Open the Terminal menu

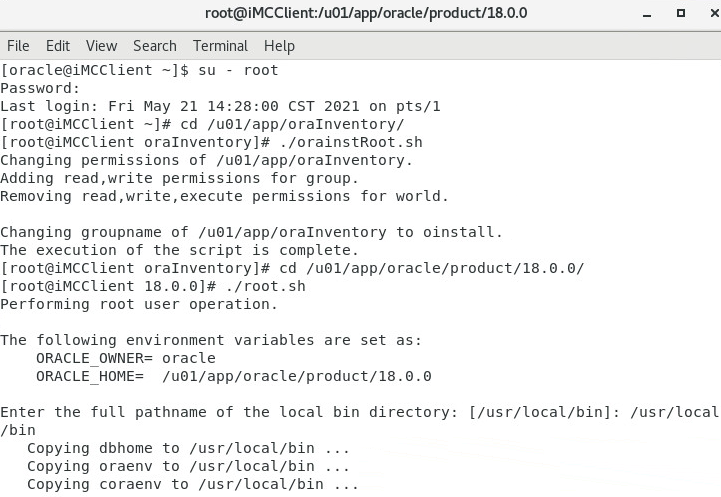tap(220, 46)
